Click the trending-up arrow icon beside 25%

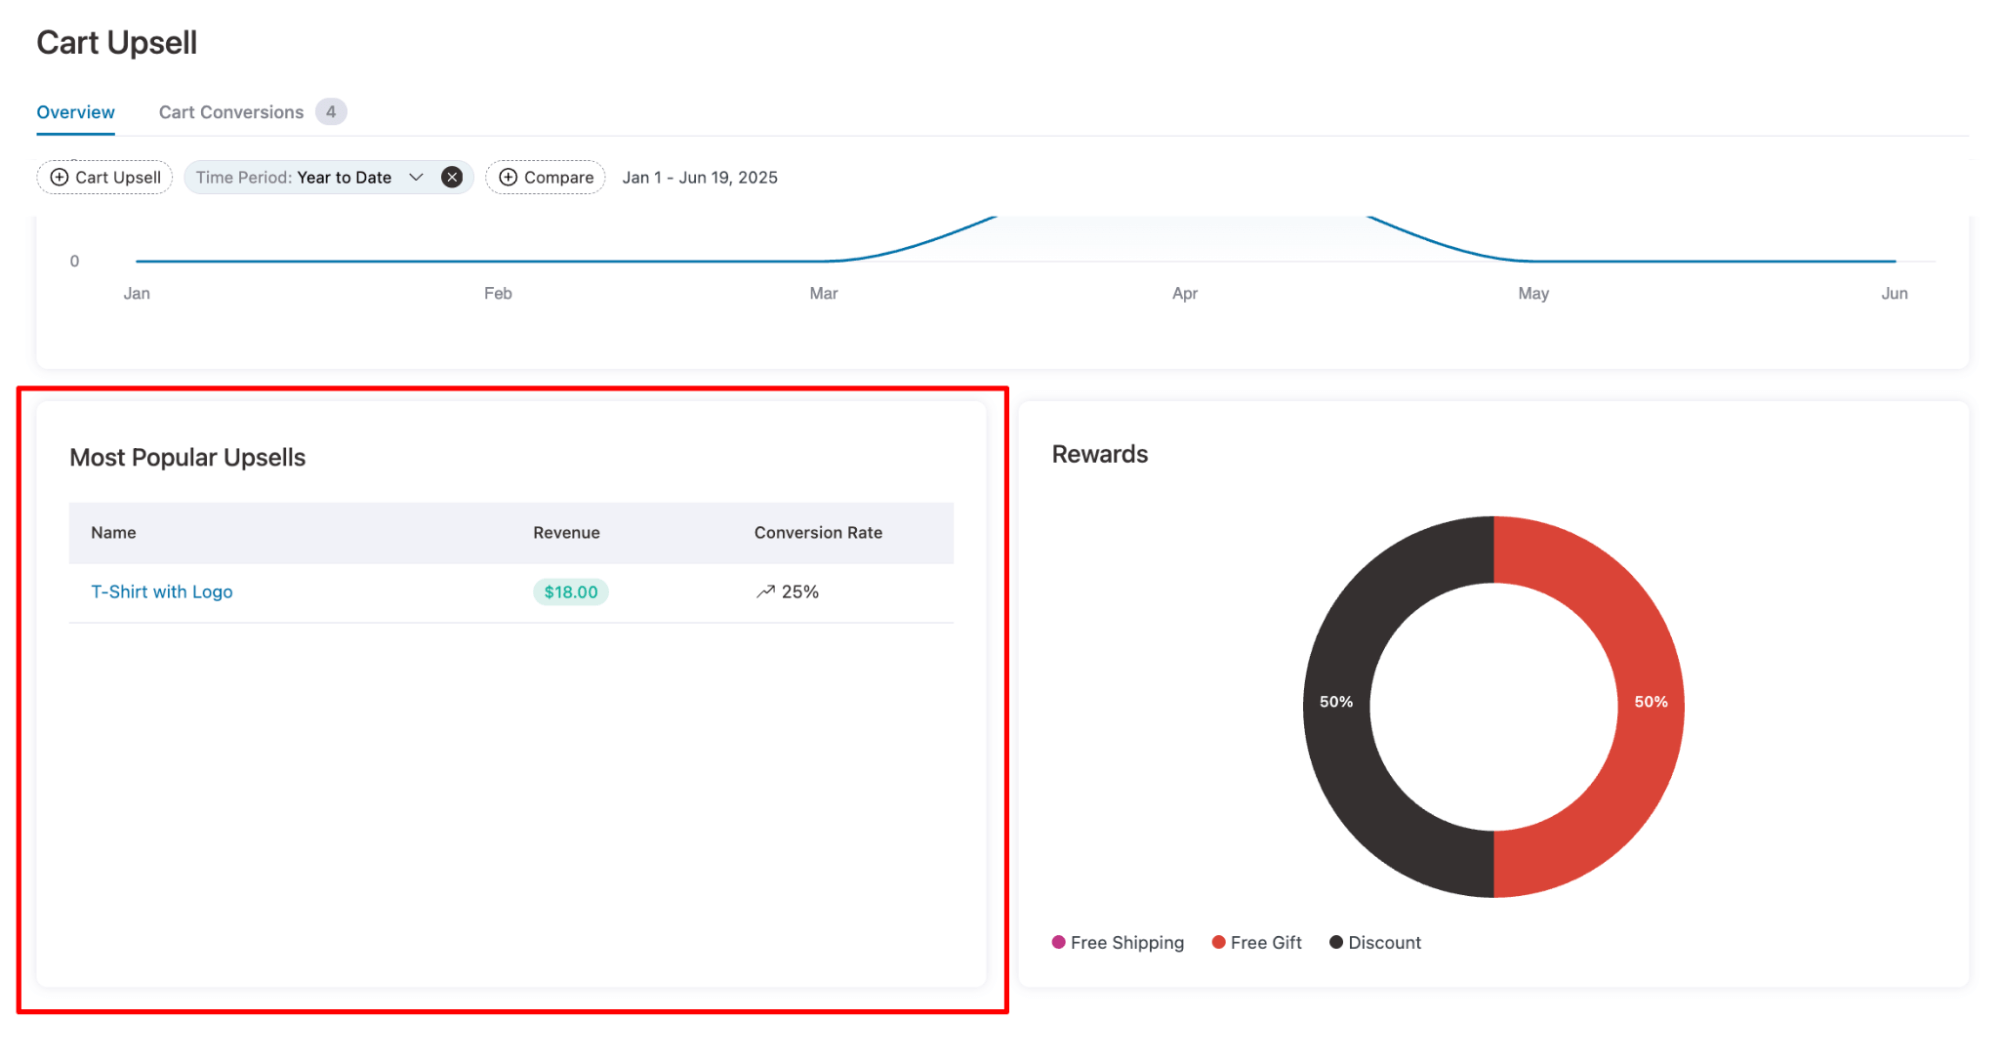pyautogui.click(x=765, y=592)
